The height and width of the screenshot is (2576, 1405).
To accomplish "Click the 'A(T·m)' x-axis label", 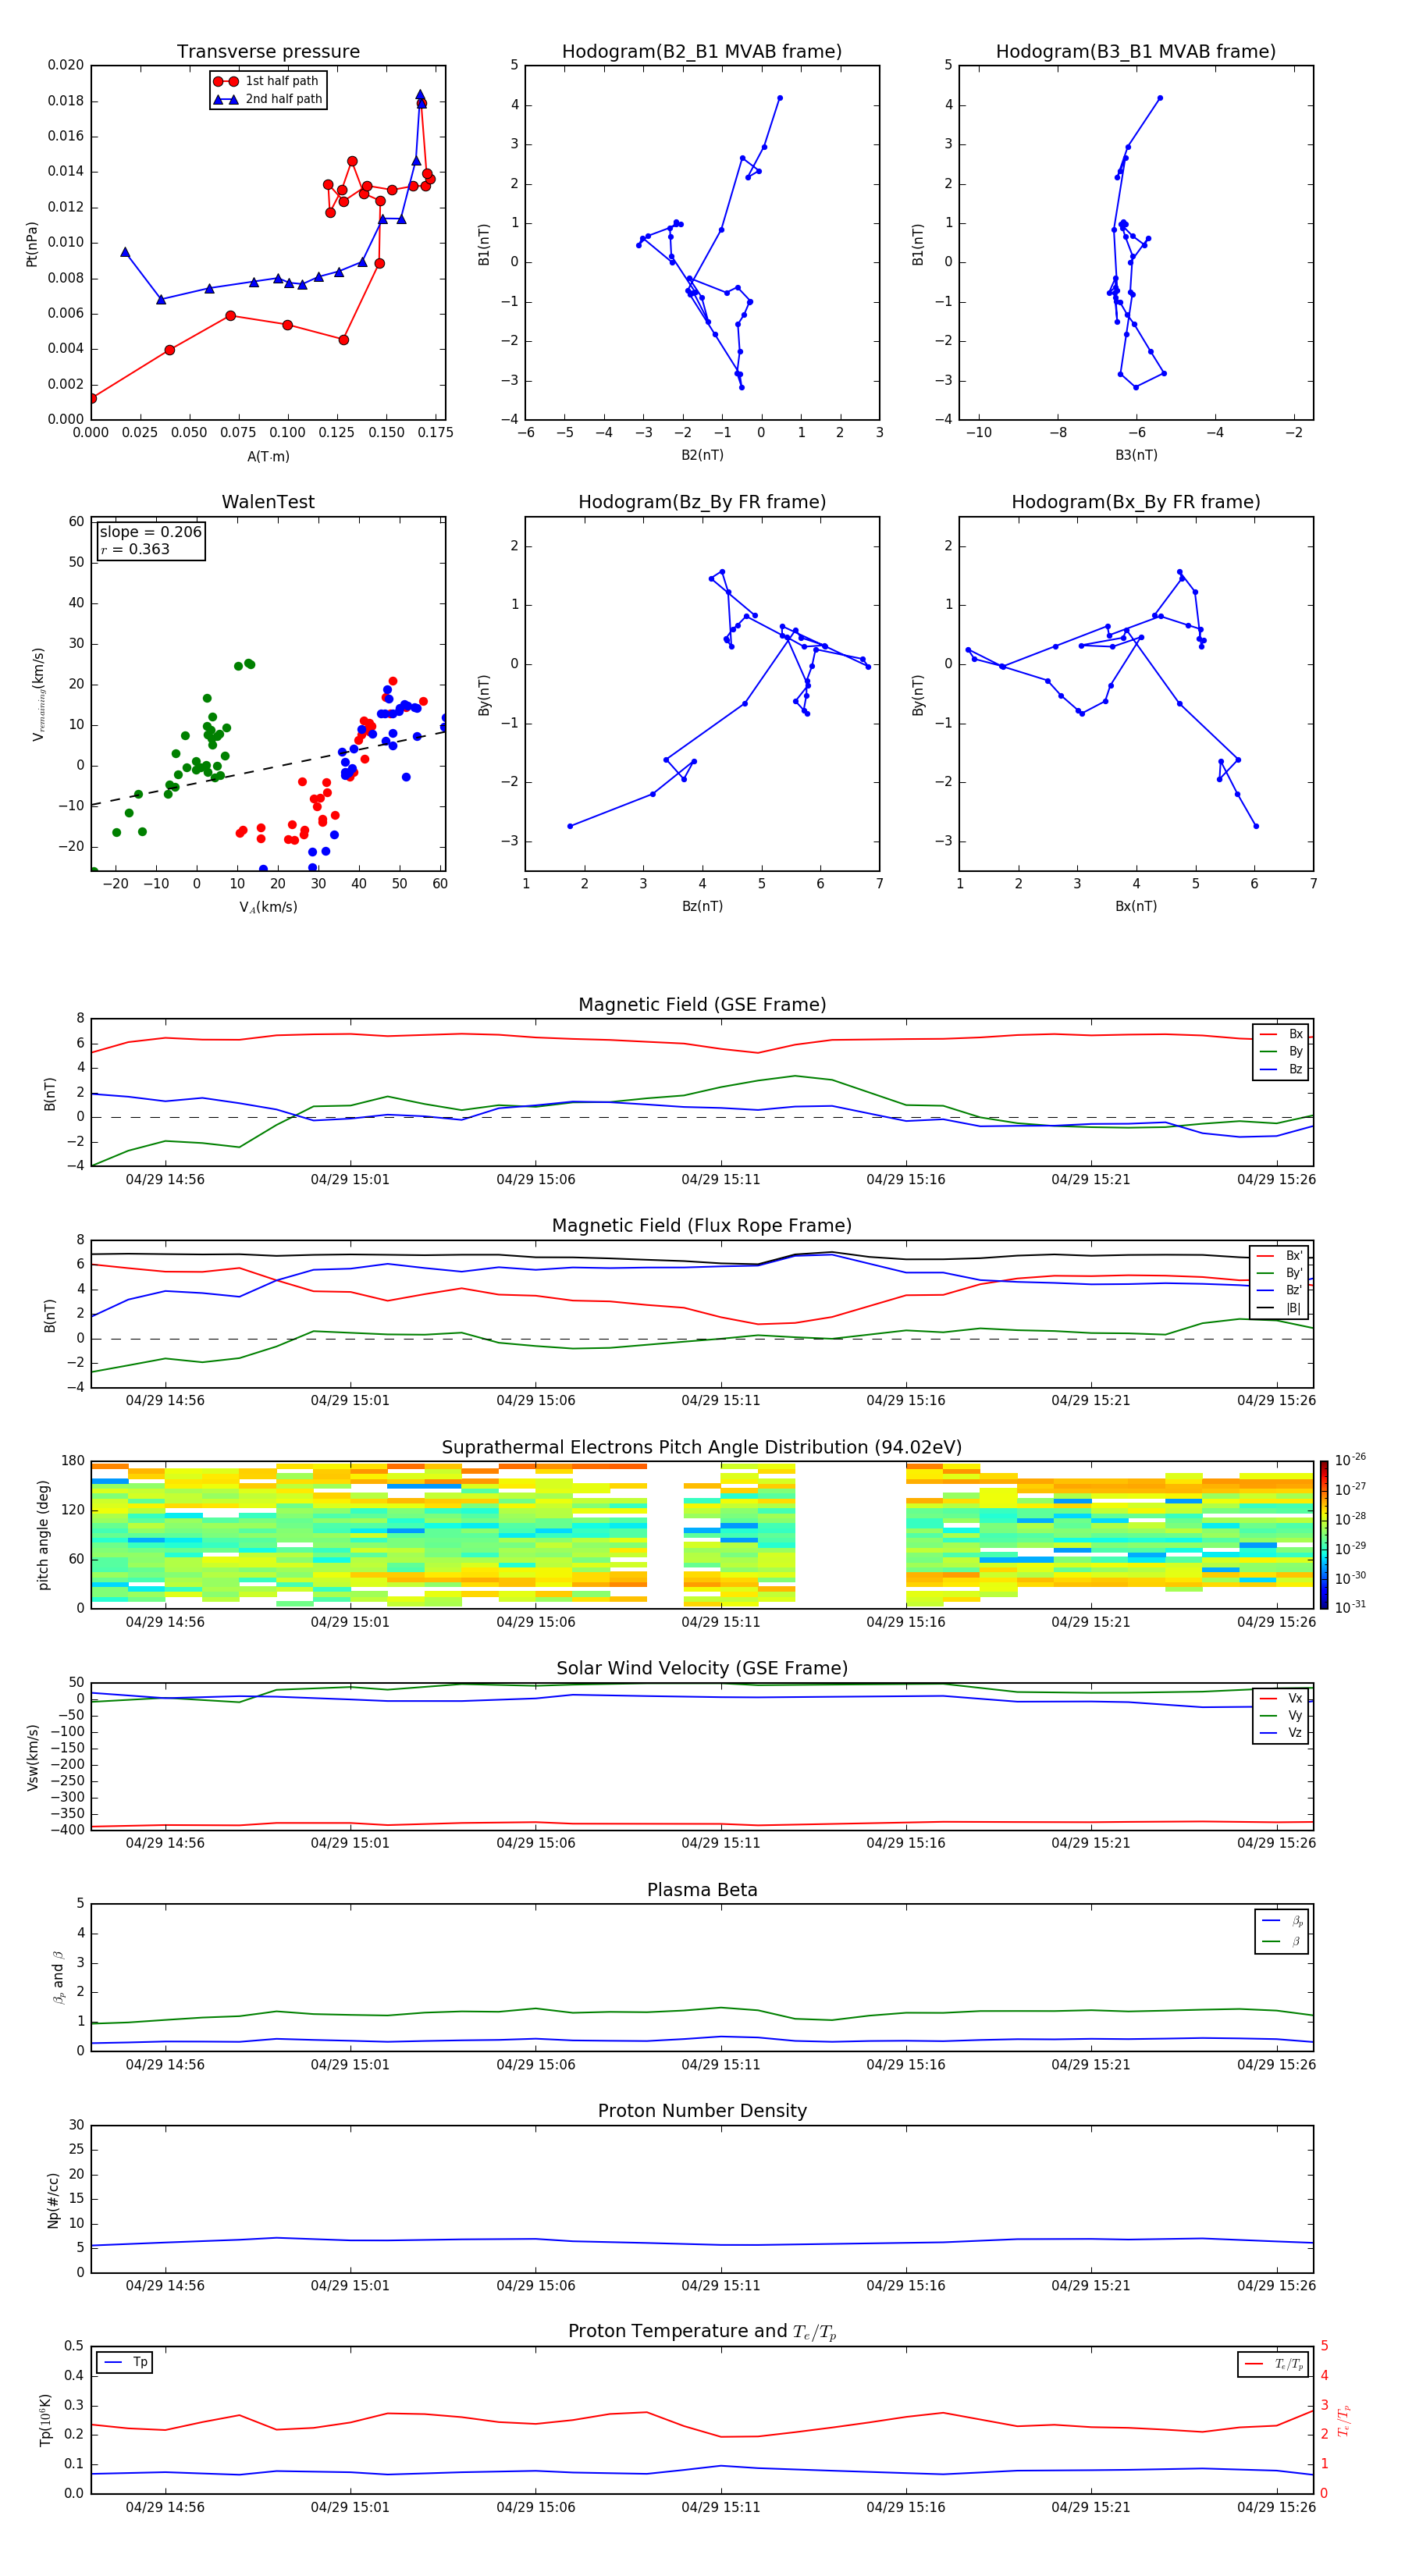I will point(268,456).
